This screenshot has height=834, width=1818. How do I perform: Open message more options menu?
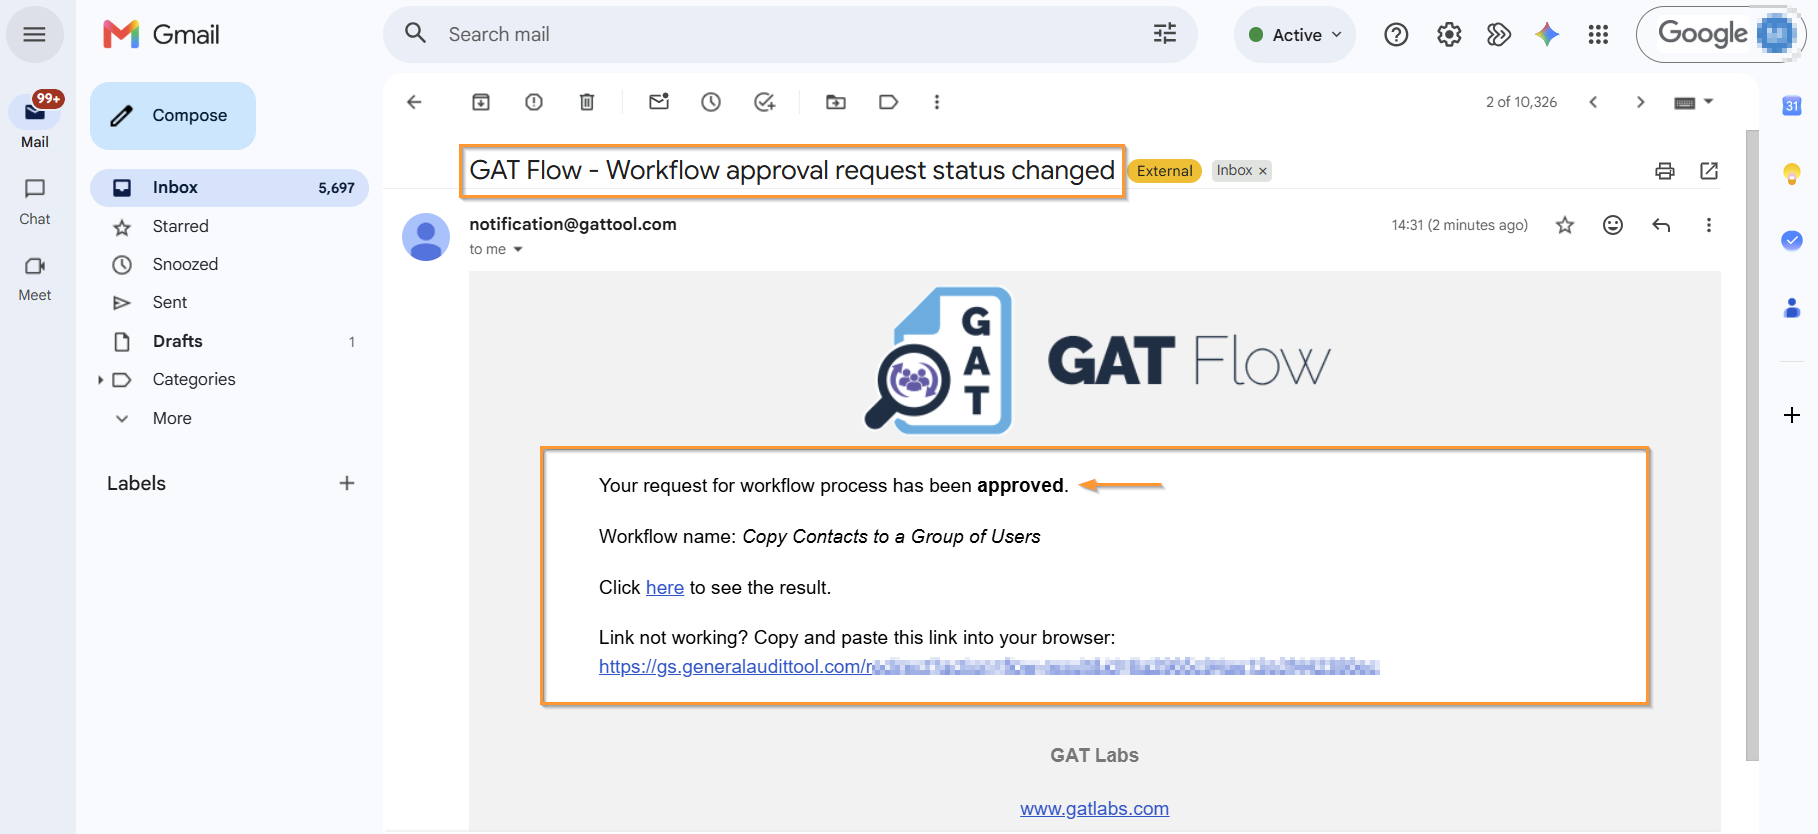[x=1709, y=225]
